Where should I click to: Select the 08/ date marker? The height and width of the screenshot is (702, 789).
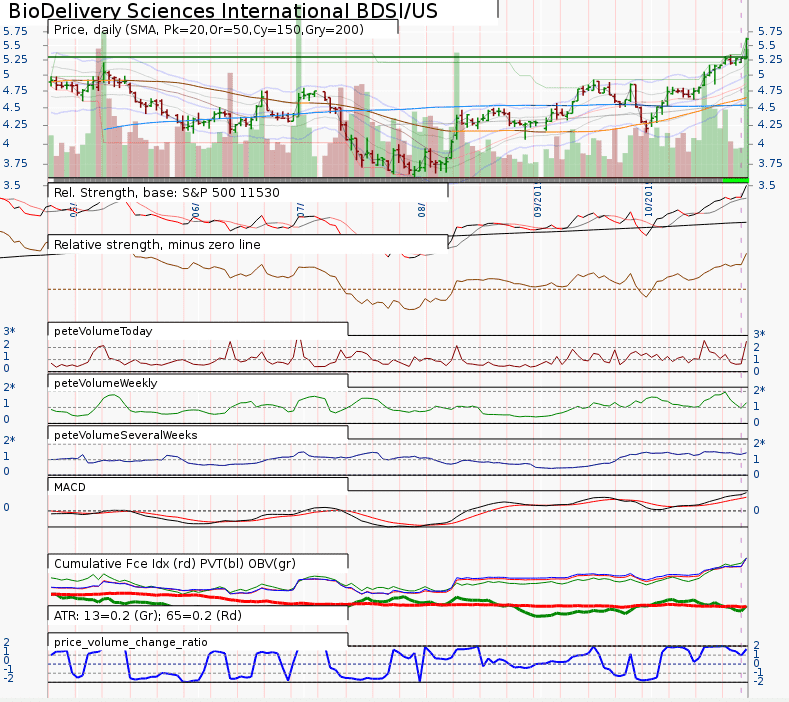tap(422, 210)
